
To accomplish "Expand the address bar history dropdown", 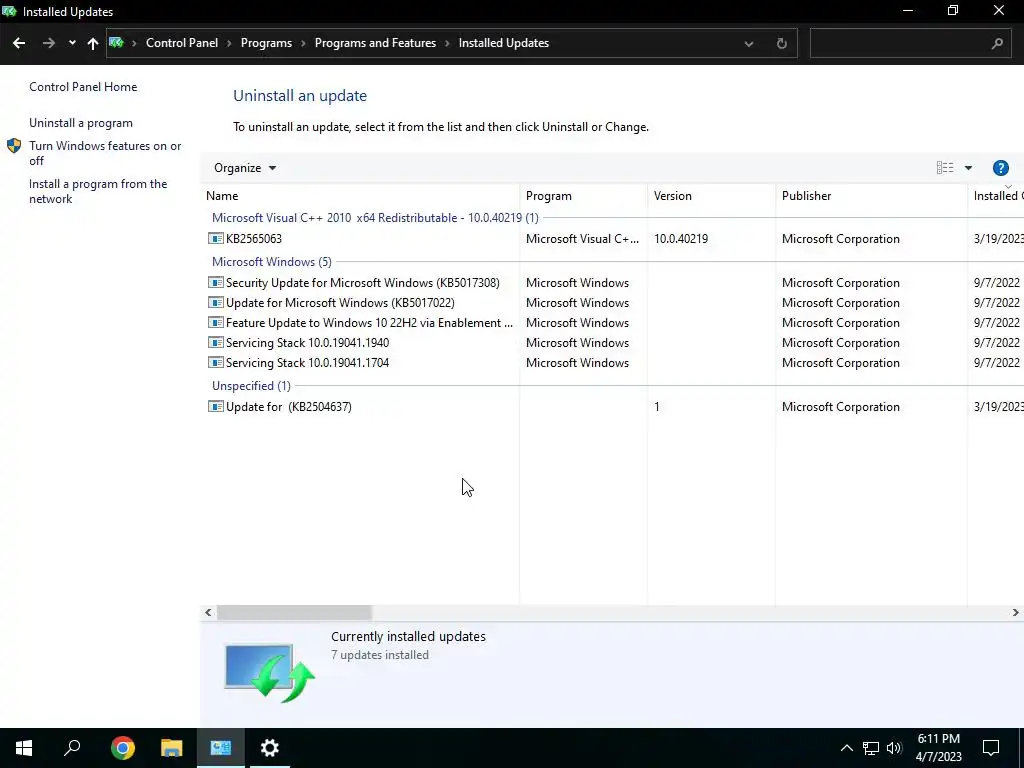I will [748, 44].
